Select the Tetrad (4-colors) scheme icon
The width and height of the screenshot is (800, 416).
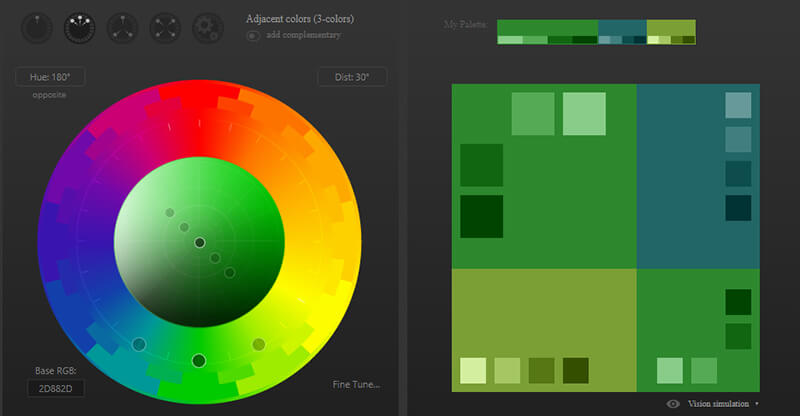(165, 27)
